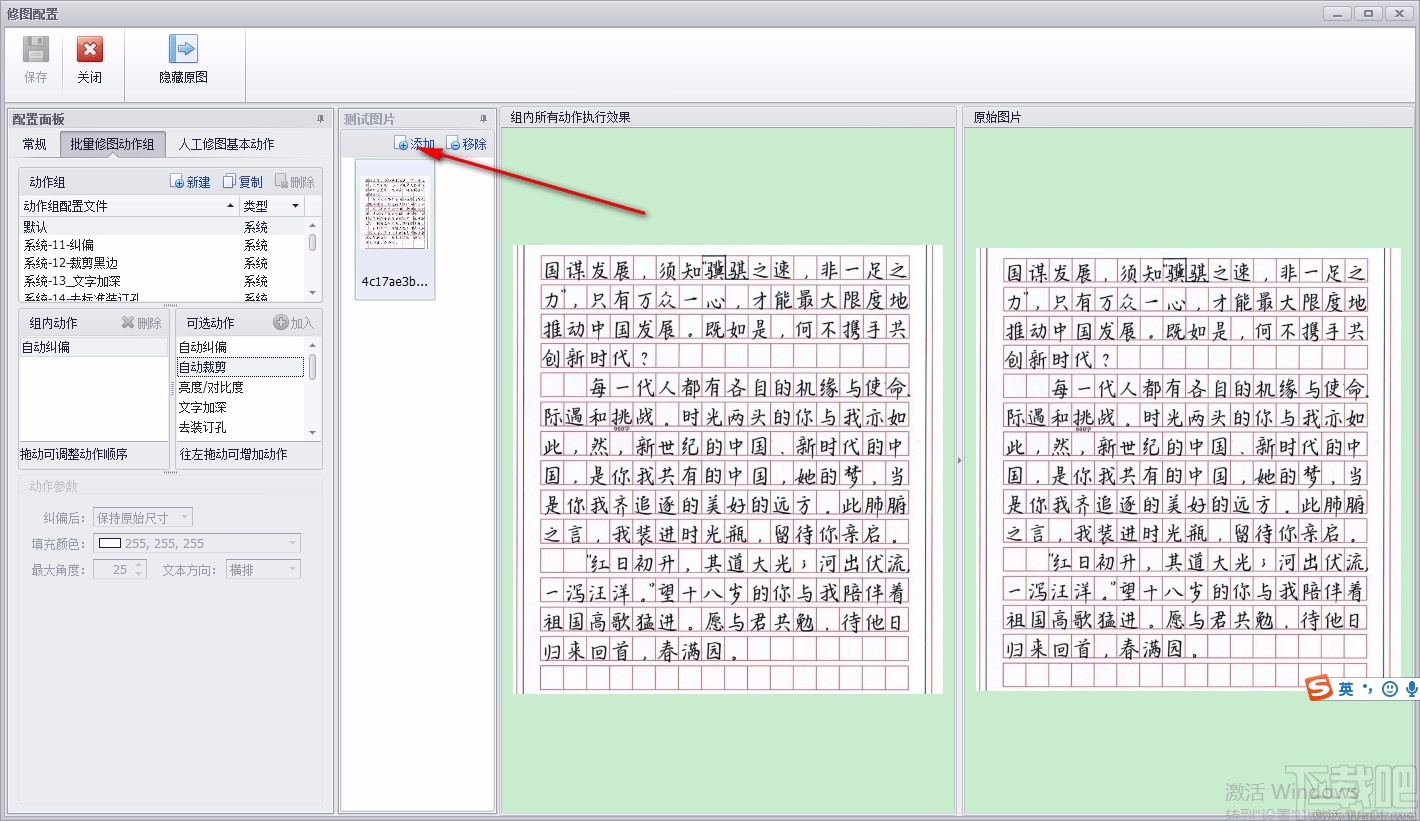The height and width of the screenshot is (821, 1420).
Task: Click the scrollbar of the 动作组 list
Action: click(313, 259)
